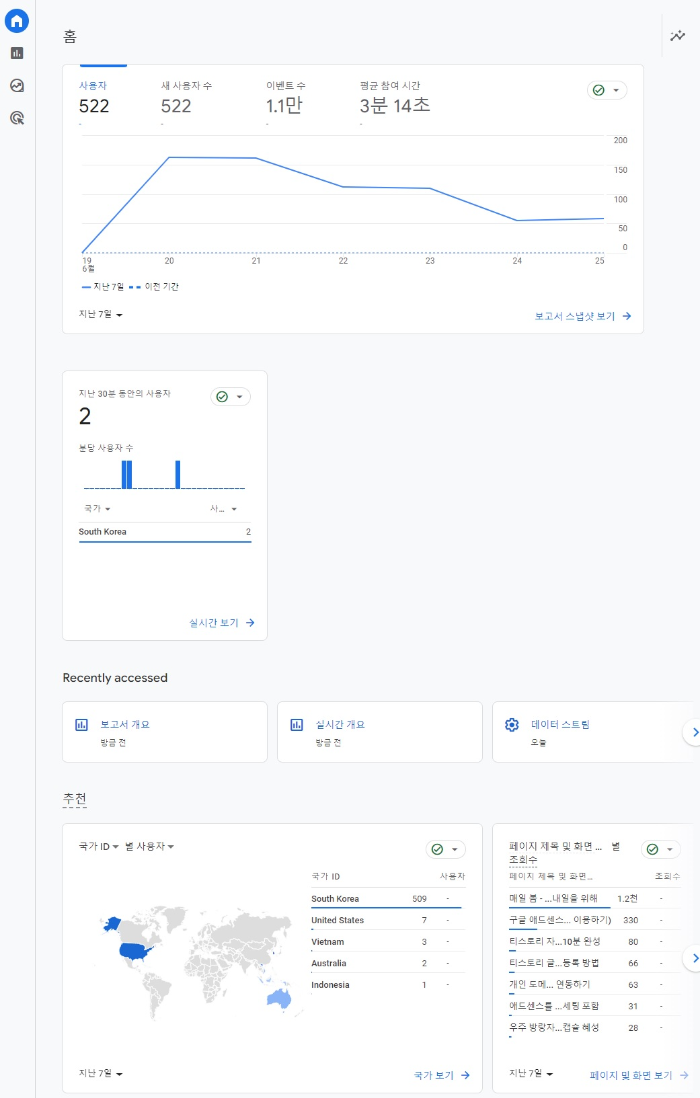Open the Advertising icon in the left sidebar

pos(16,119)
